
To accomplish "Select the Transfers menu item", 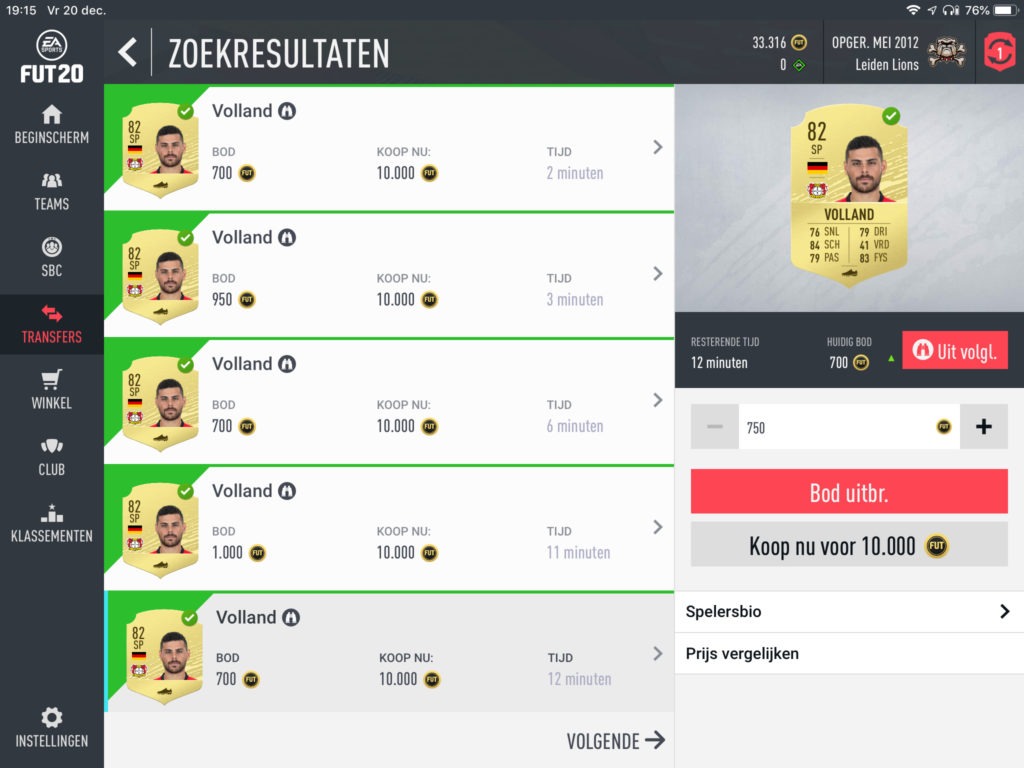I will [52, 325].
